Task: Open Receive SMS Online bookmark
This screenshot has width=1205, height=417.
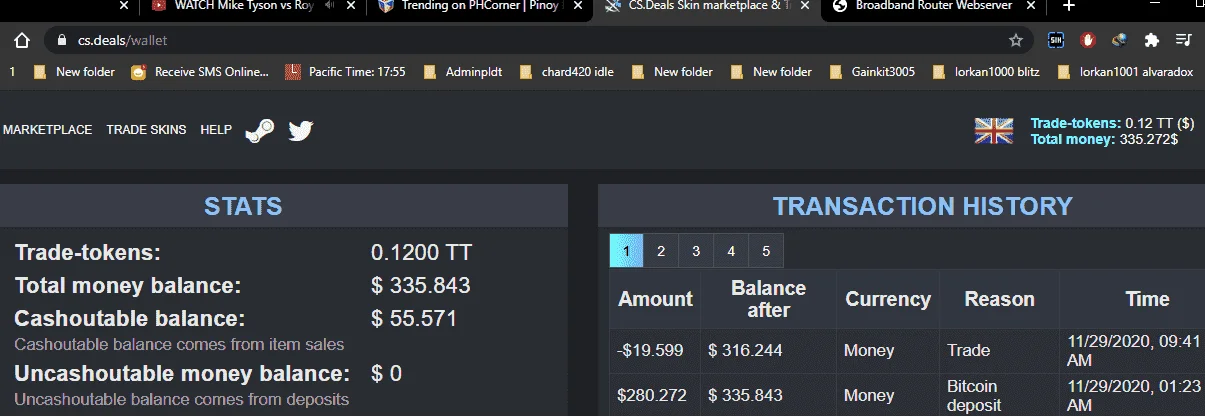Action: coord(200,72)
